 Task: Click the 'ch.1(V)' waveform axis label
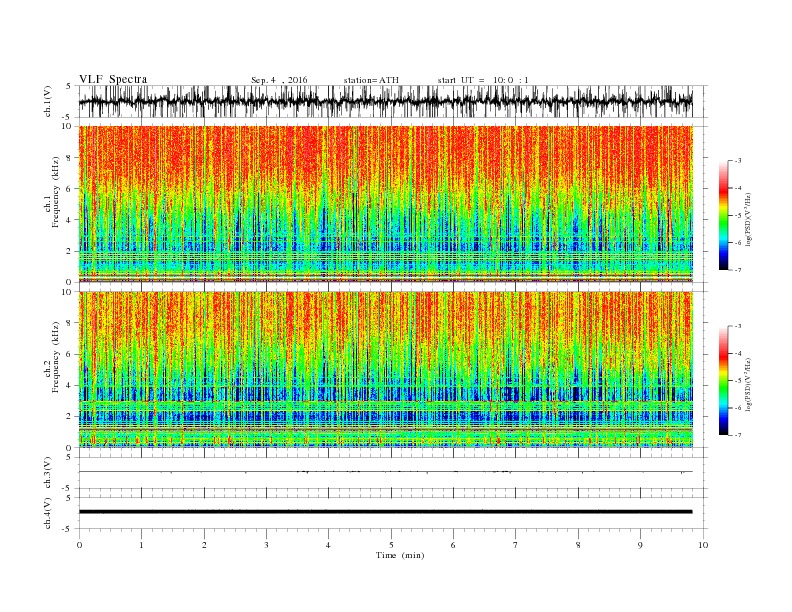coord(48,101)
